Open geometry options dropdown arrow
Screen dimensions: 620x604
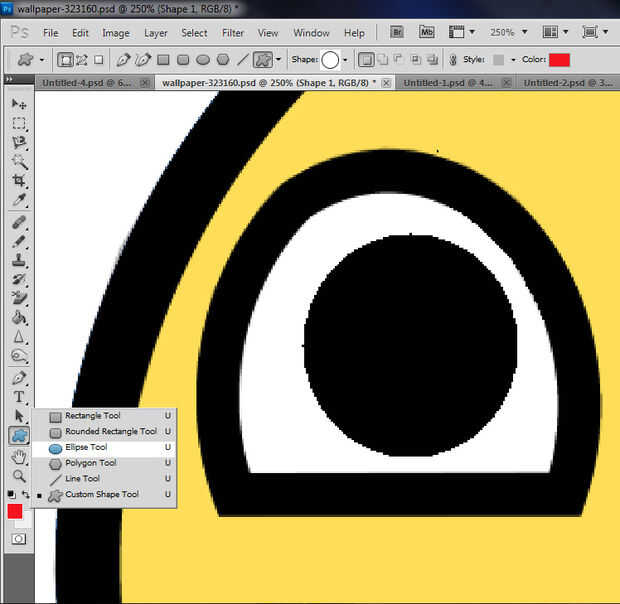point(278,60)
